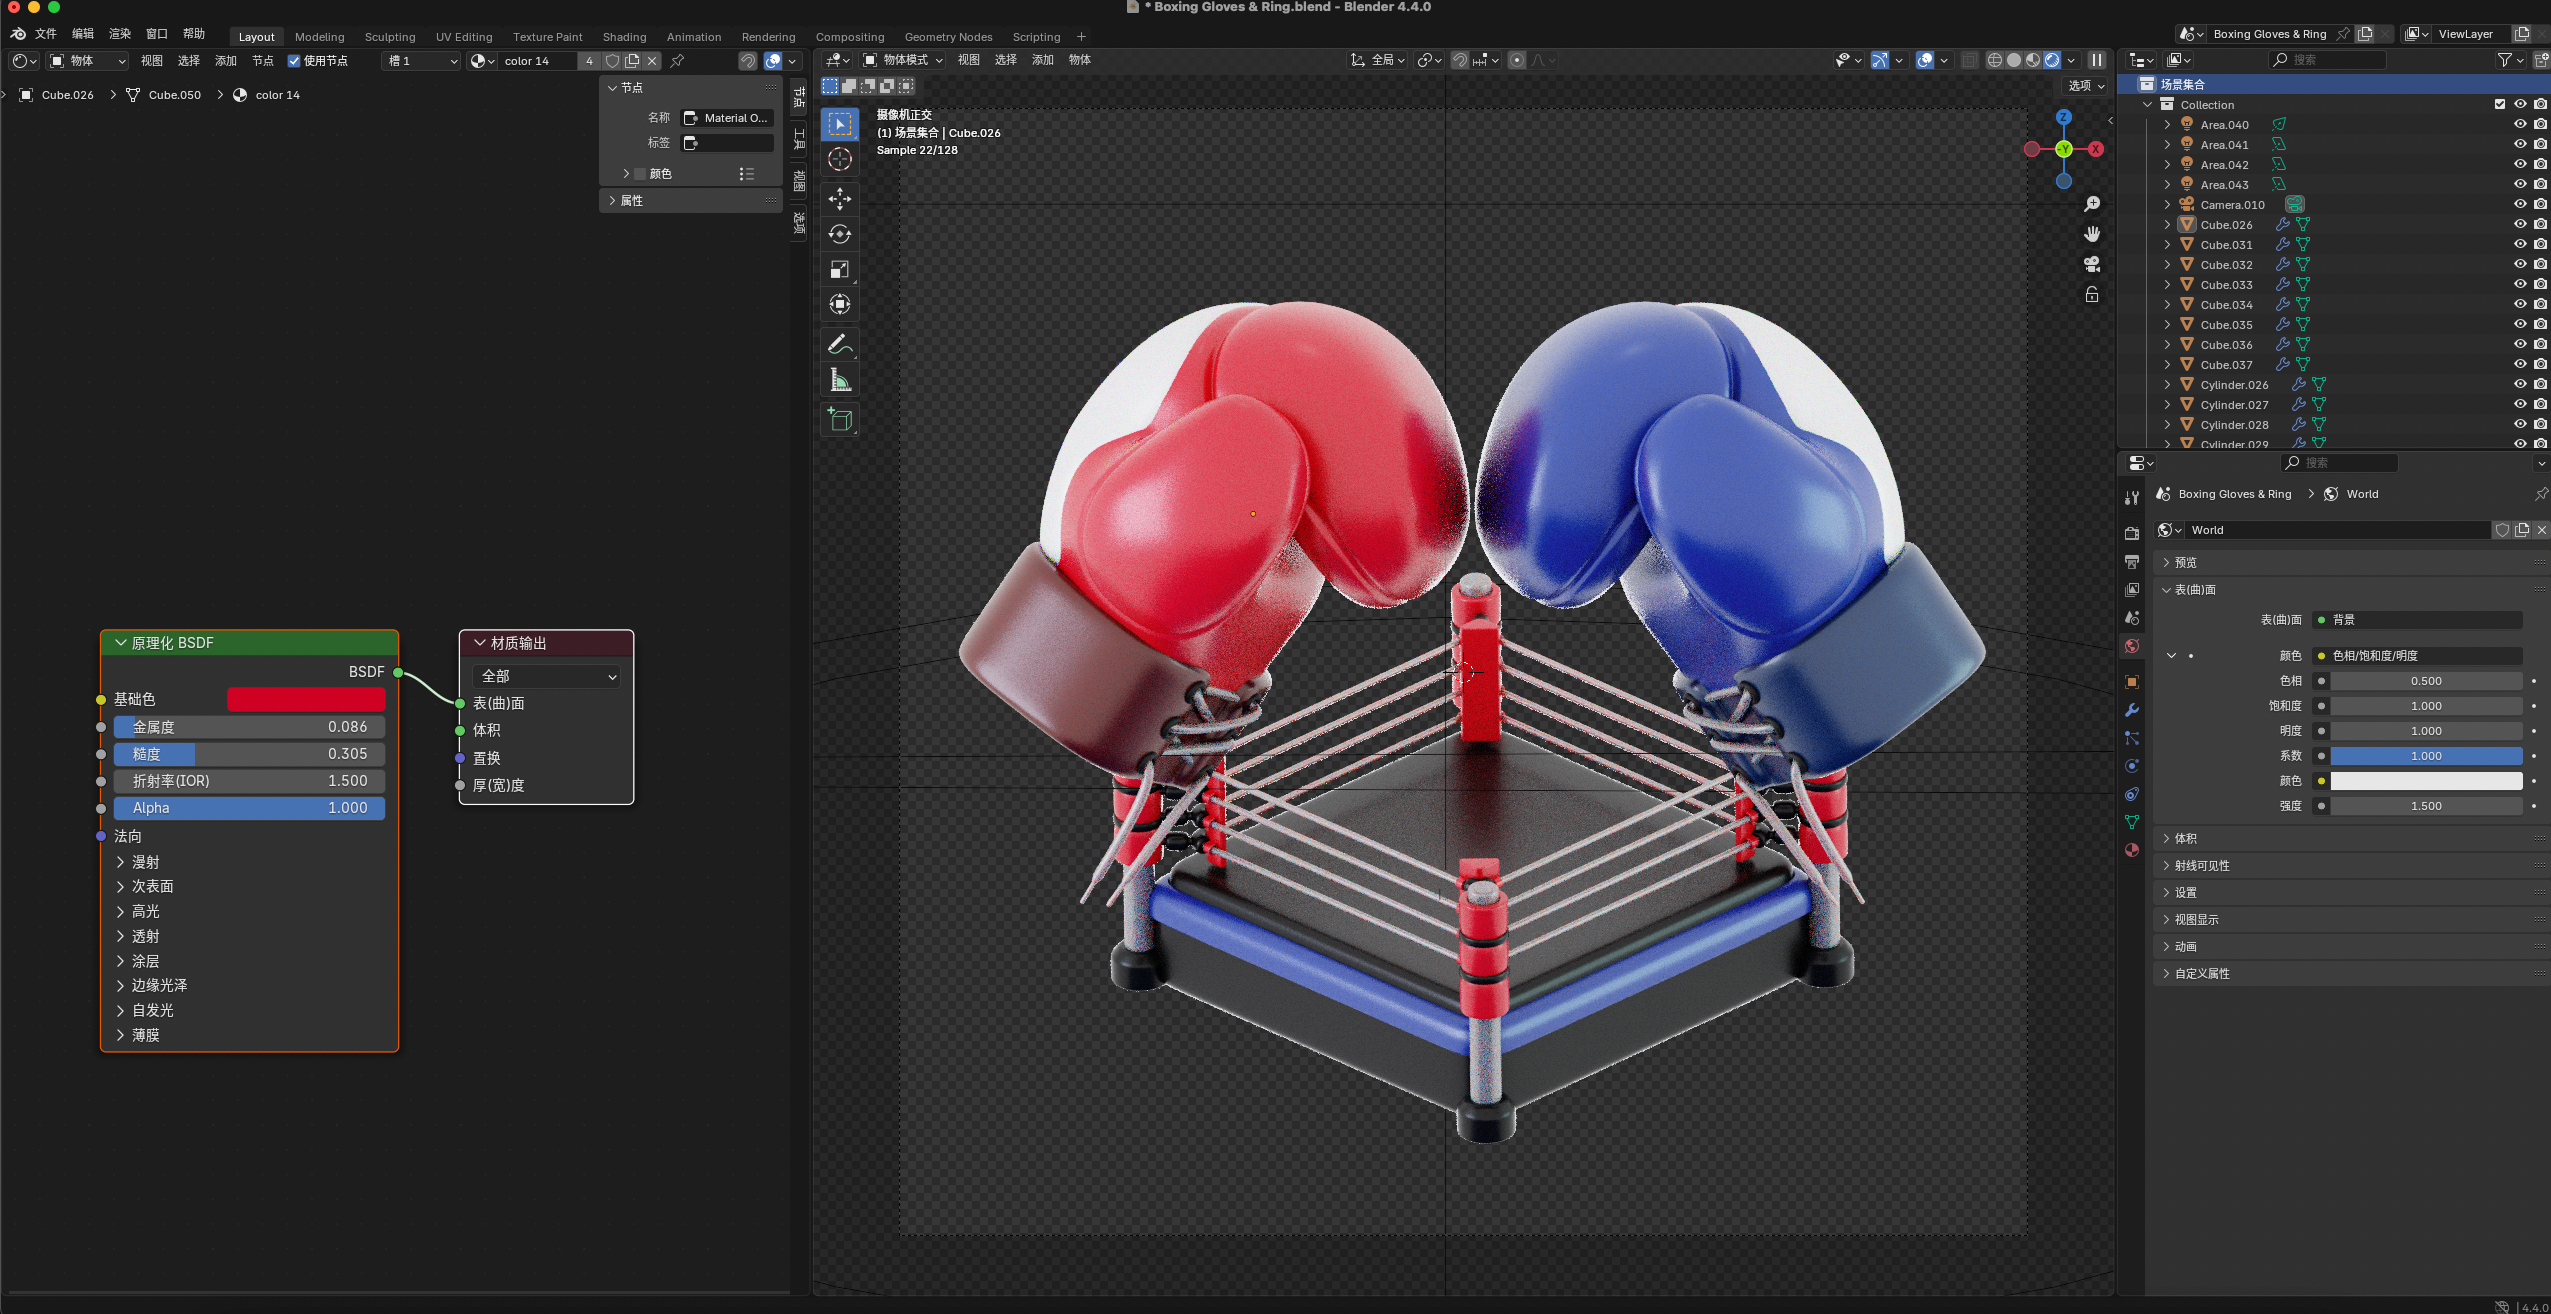Select the Add Cube tool
The width and height of the screenshot is (2551, 1314).
(840, 420)
